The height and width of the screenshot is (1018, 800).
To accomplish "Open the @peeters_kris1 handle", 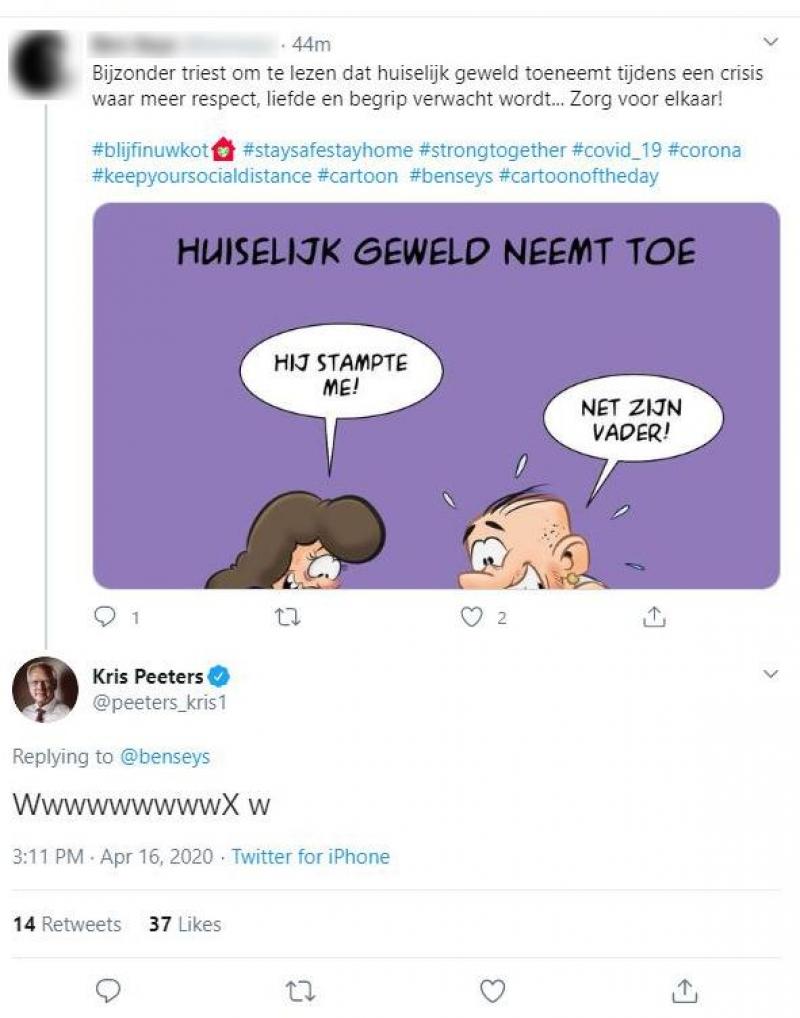I will (160, 703).
